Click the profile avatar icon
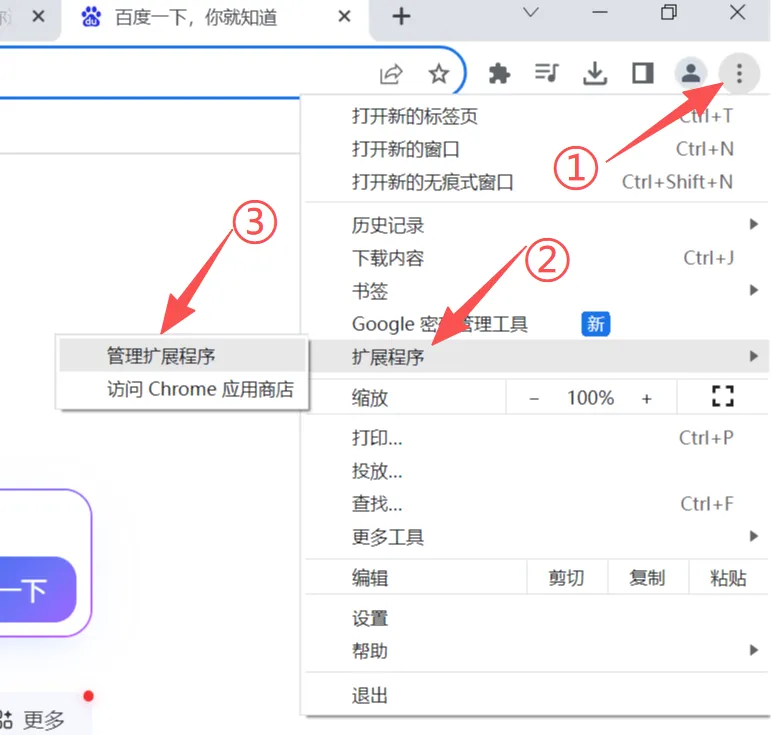The width and height of the screenshot is (771, 735). (690, 74)
